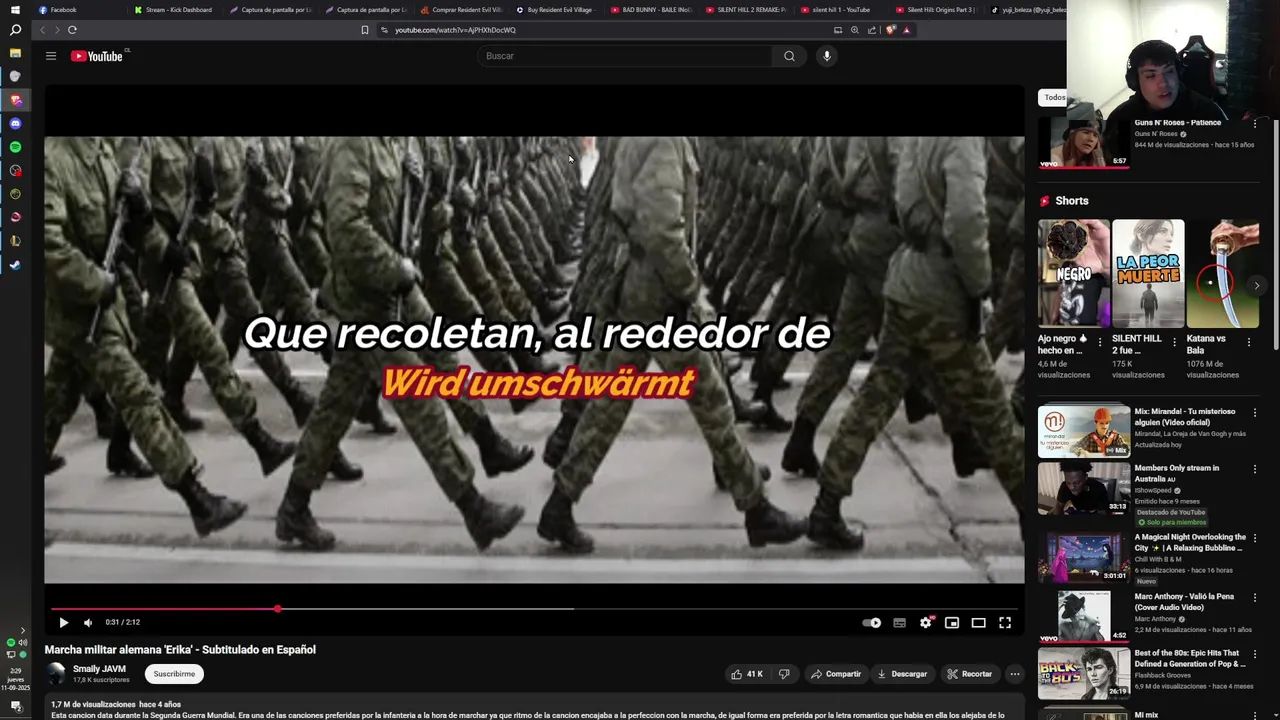
Task: Open the Recortar clip button
Action: (969, 674)
